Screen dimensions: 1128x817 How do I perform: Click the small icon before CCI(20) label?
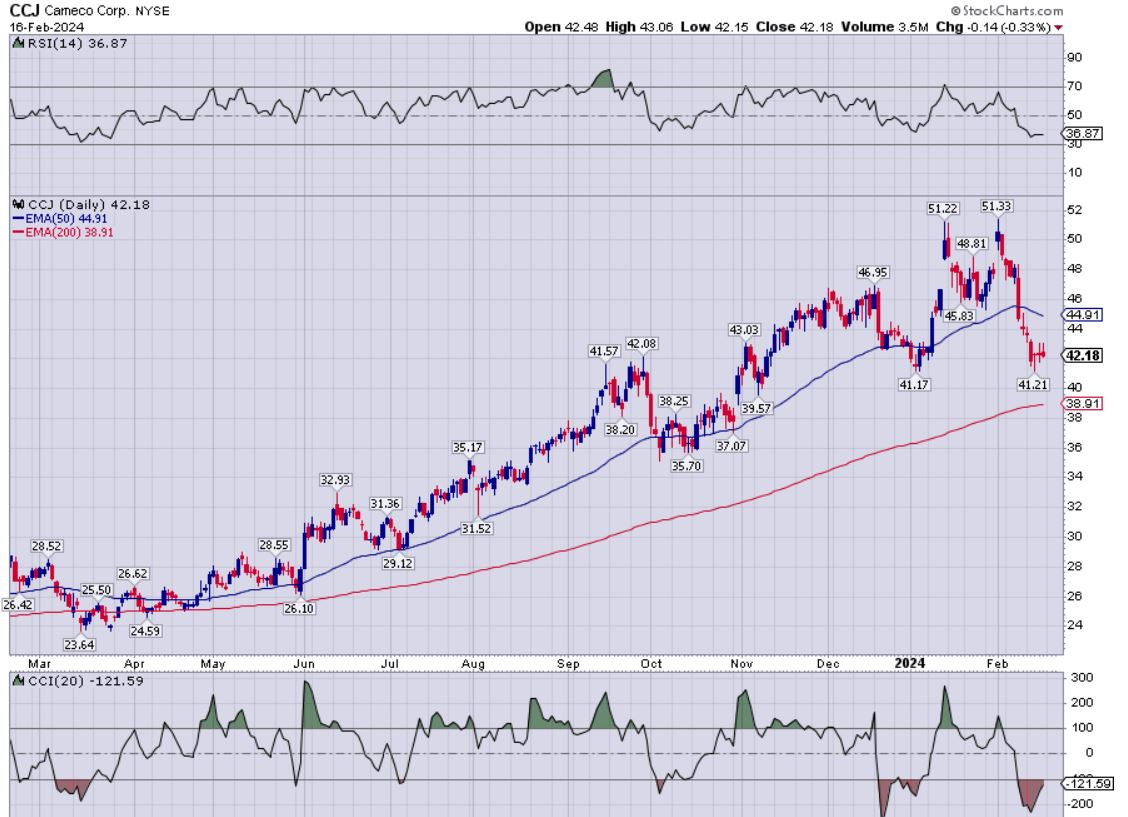point(19,680)
